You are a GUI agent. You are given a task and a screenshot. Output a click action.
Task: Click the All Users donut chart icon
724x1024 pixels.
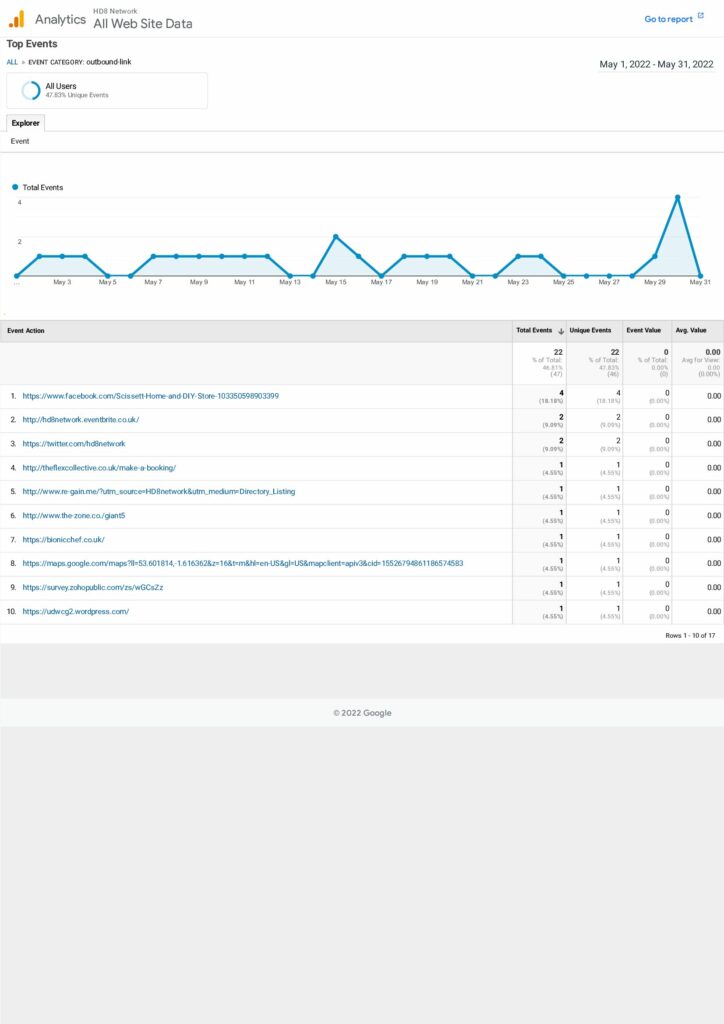click(31, 90)
